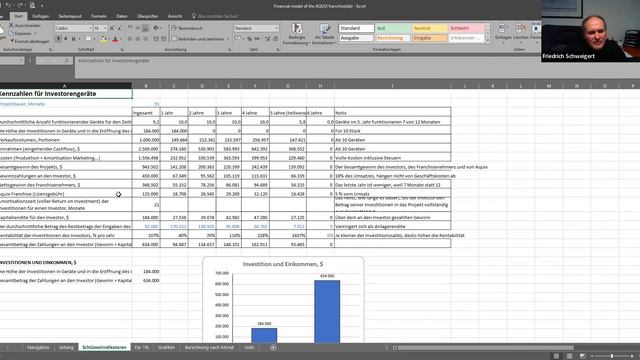Click the Redo arrow in title bar
The image size is (640, 360).
(20, 5)
